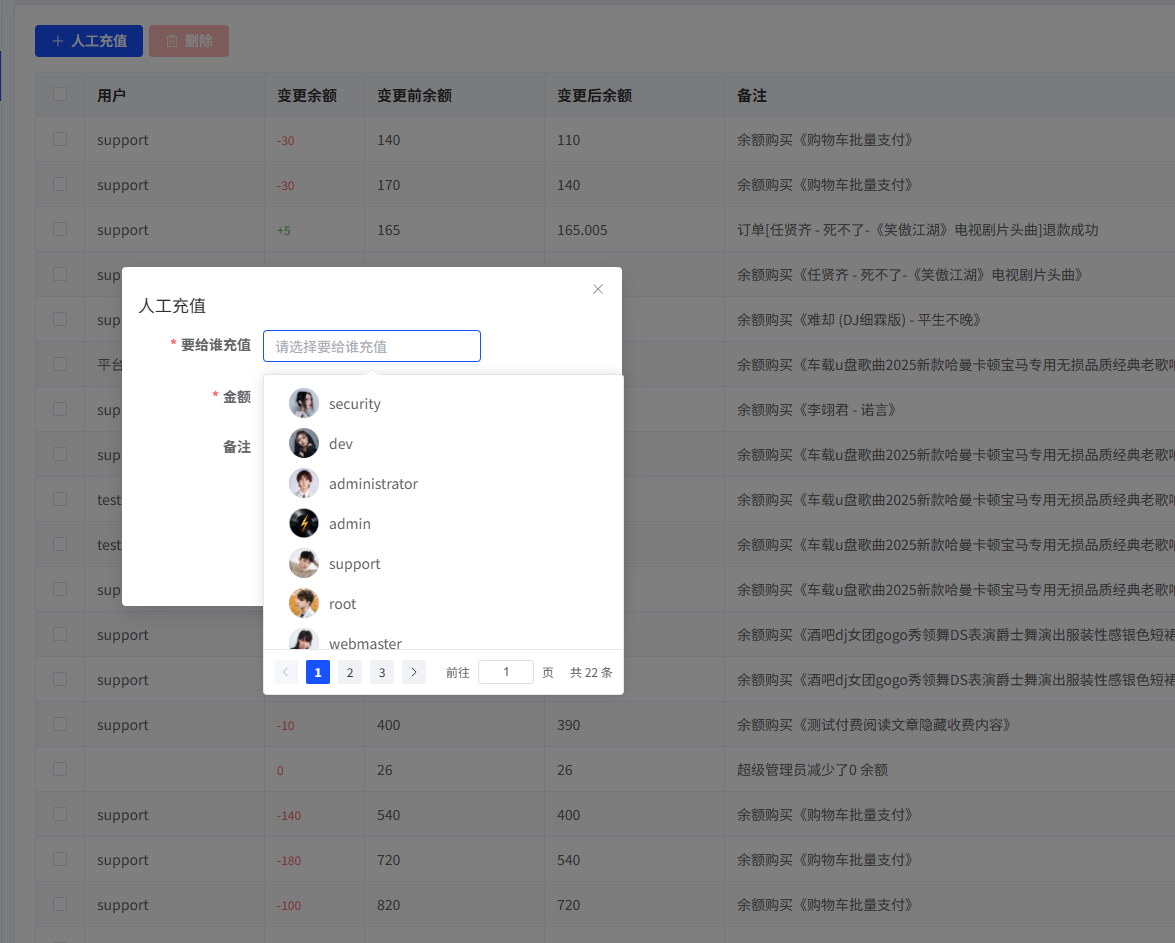Open the 请选择要给谁充值 dropdown field

click(x=371, y=345)
